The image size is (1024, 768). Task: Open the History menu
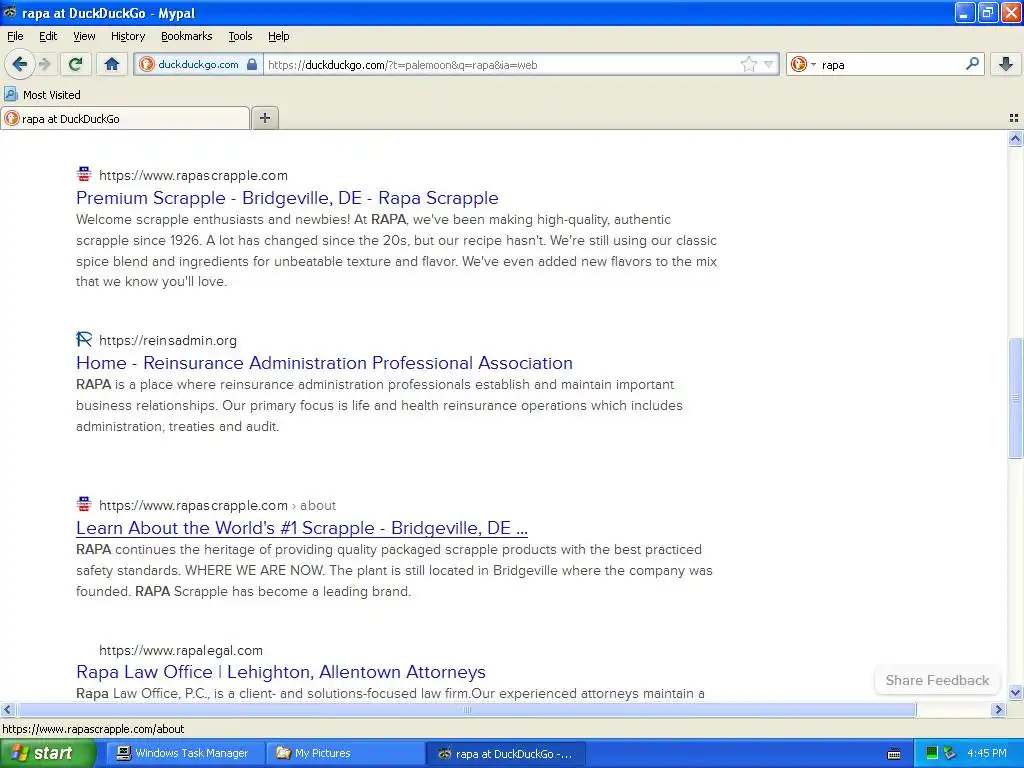pos(127,36)
